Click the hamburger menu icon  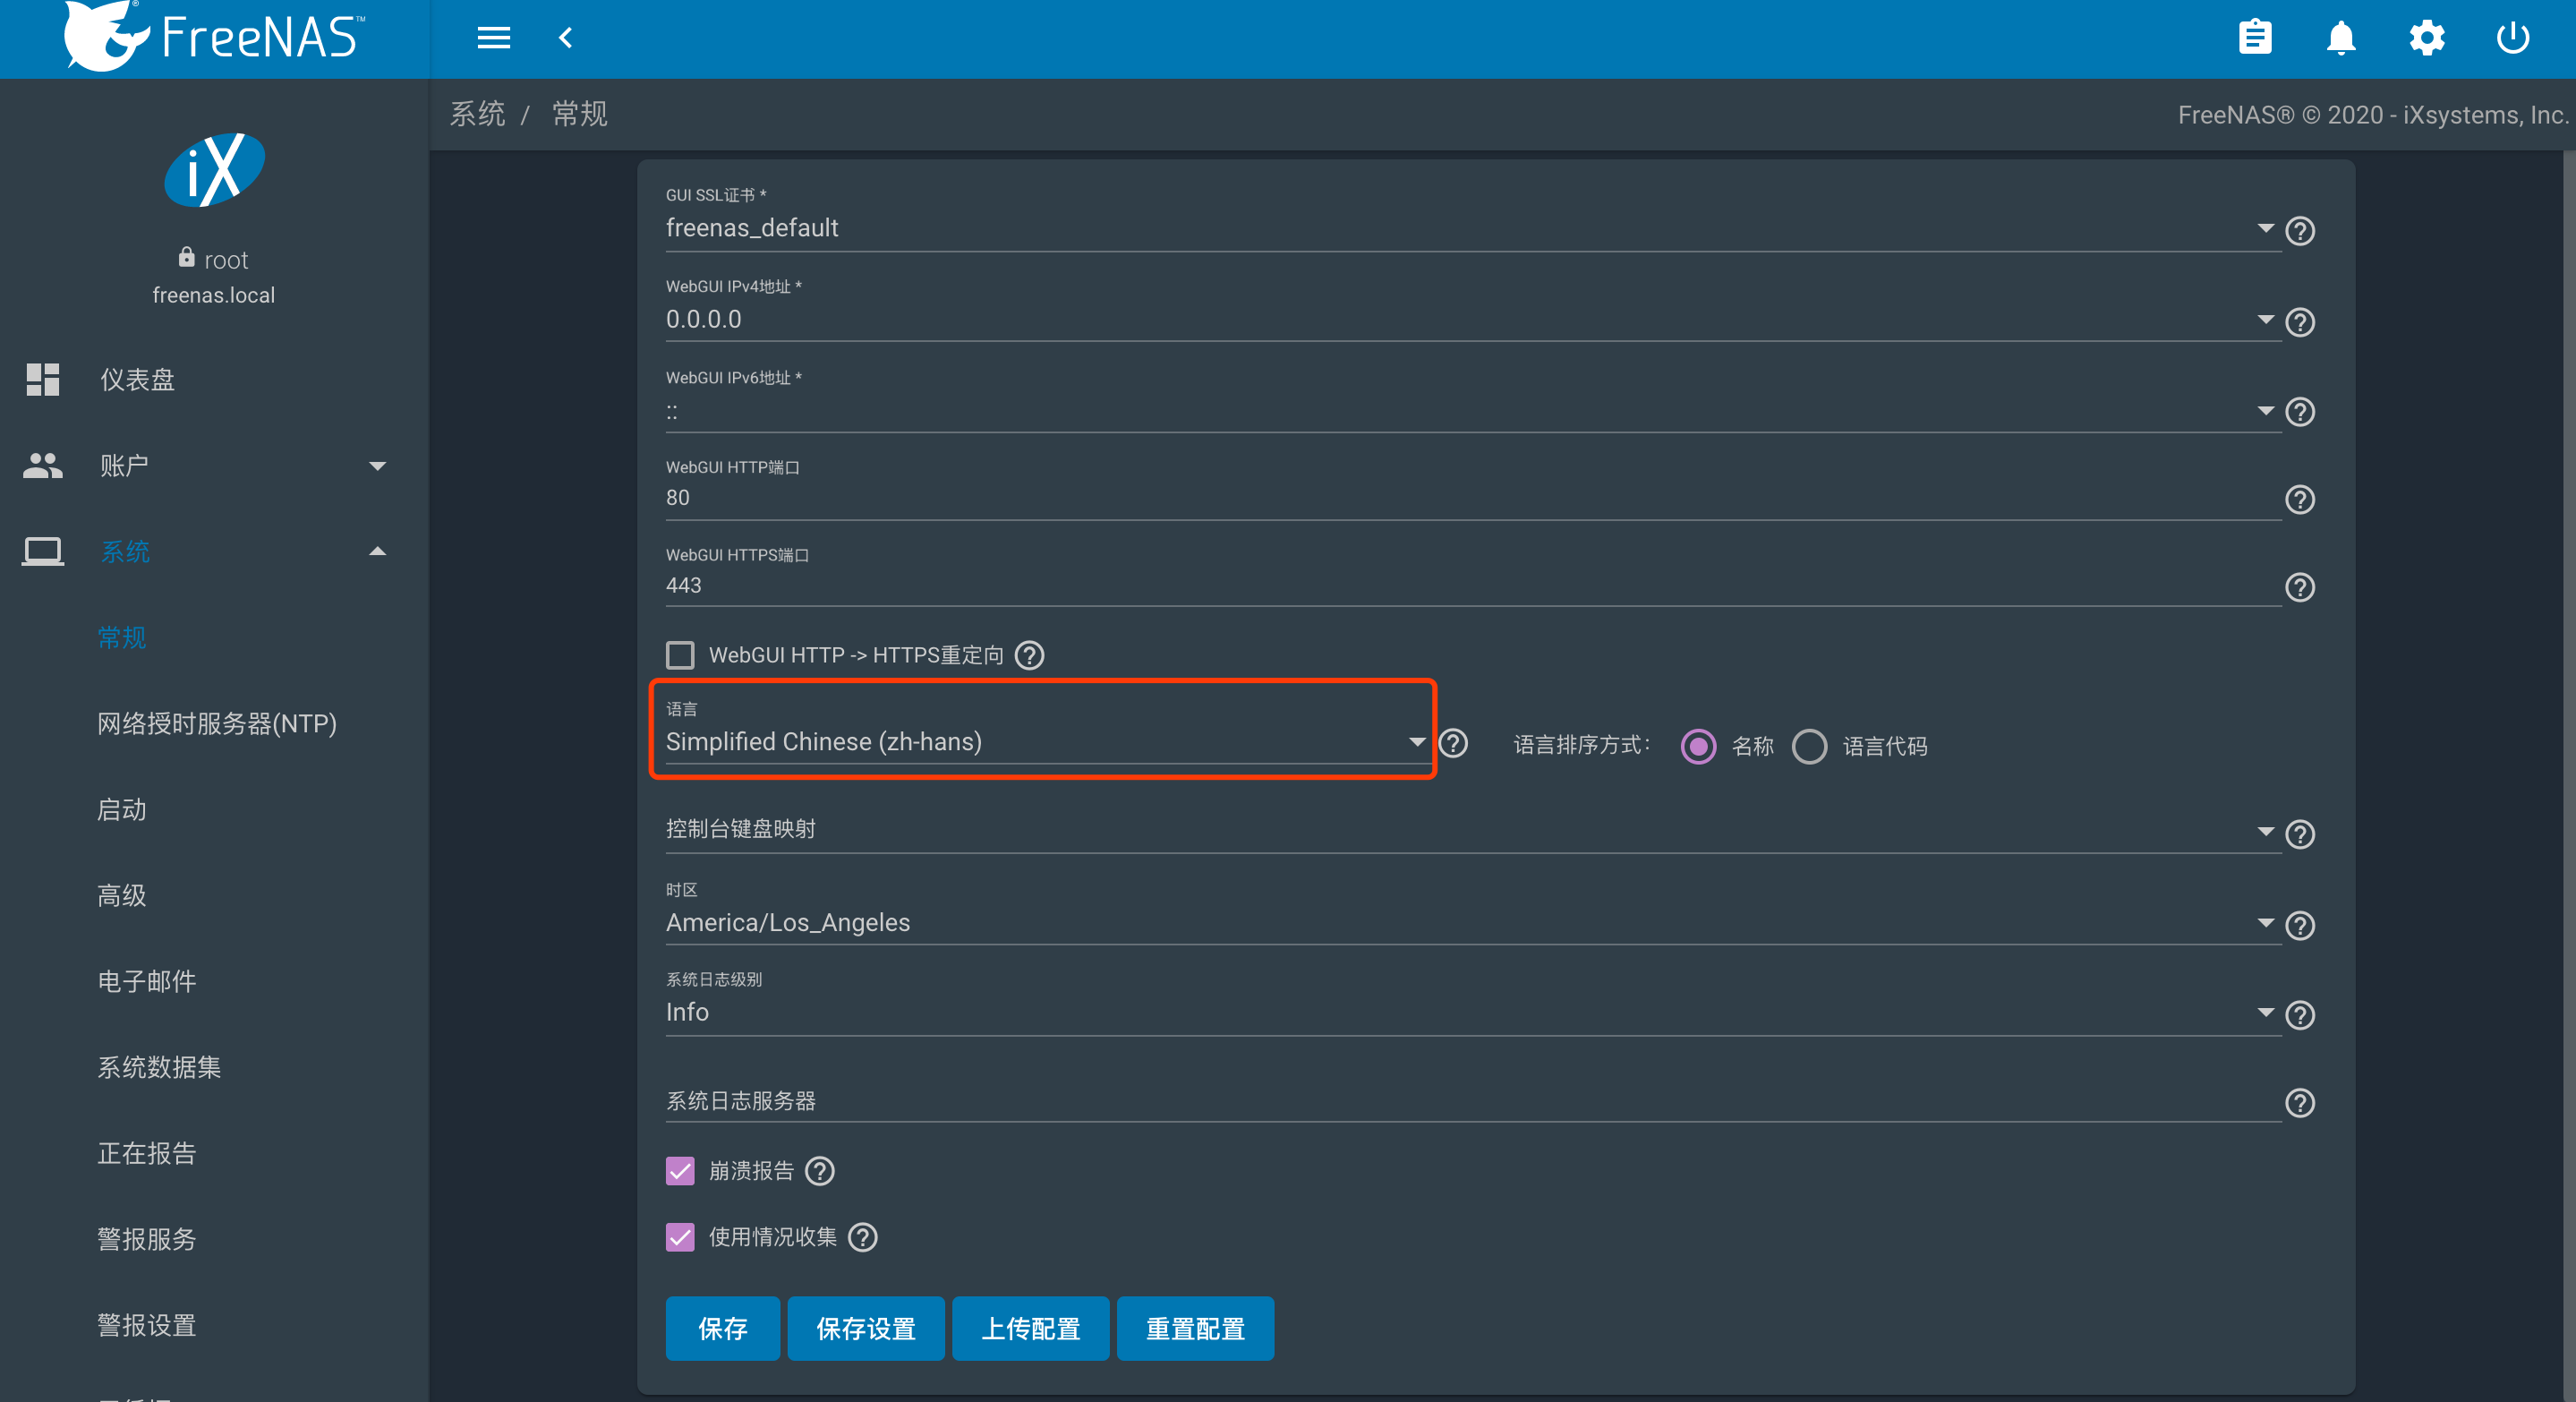493,38
